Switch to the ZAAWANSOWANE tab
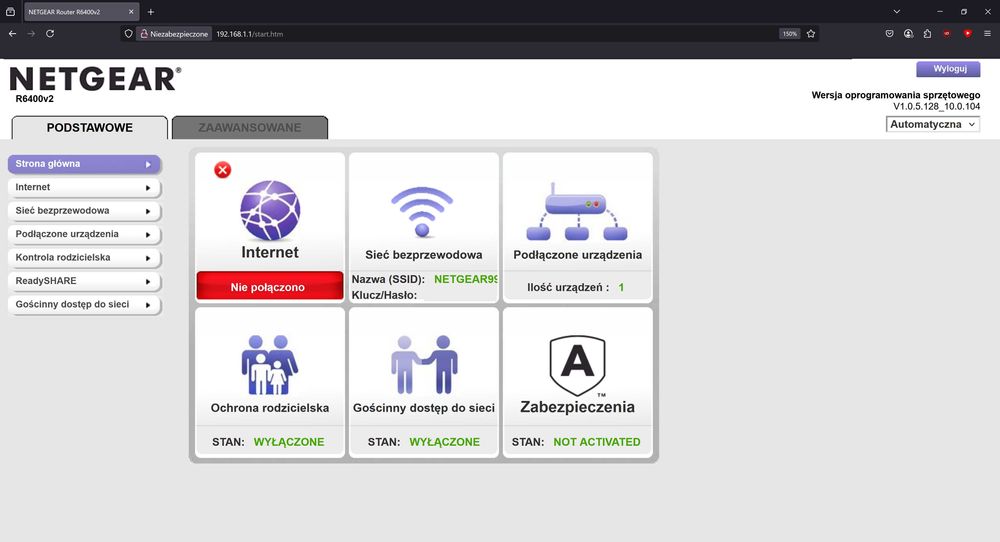The height and width of the screenshot is (542, 1000). pyautogui.click(x=250, y=128)
